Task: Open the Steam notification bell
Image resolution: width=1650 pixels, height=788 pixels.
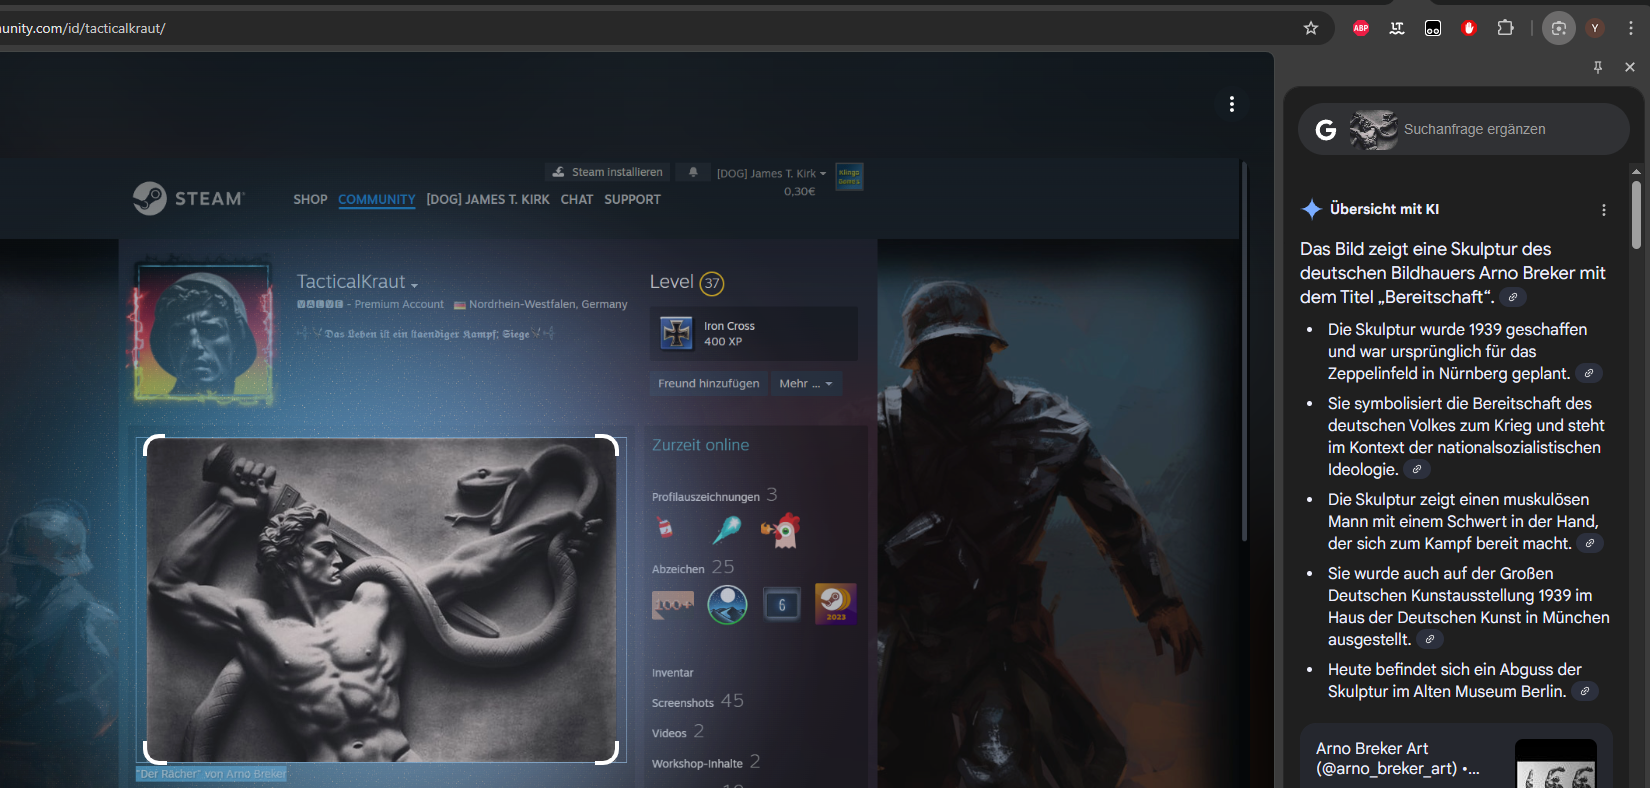Action: tap(693, 172)
